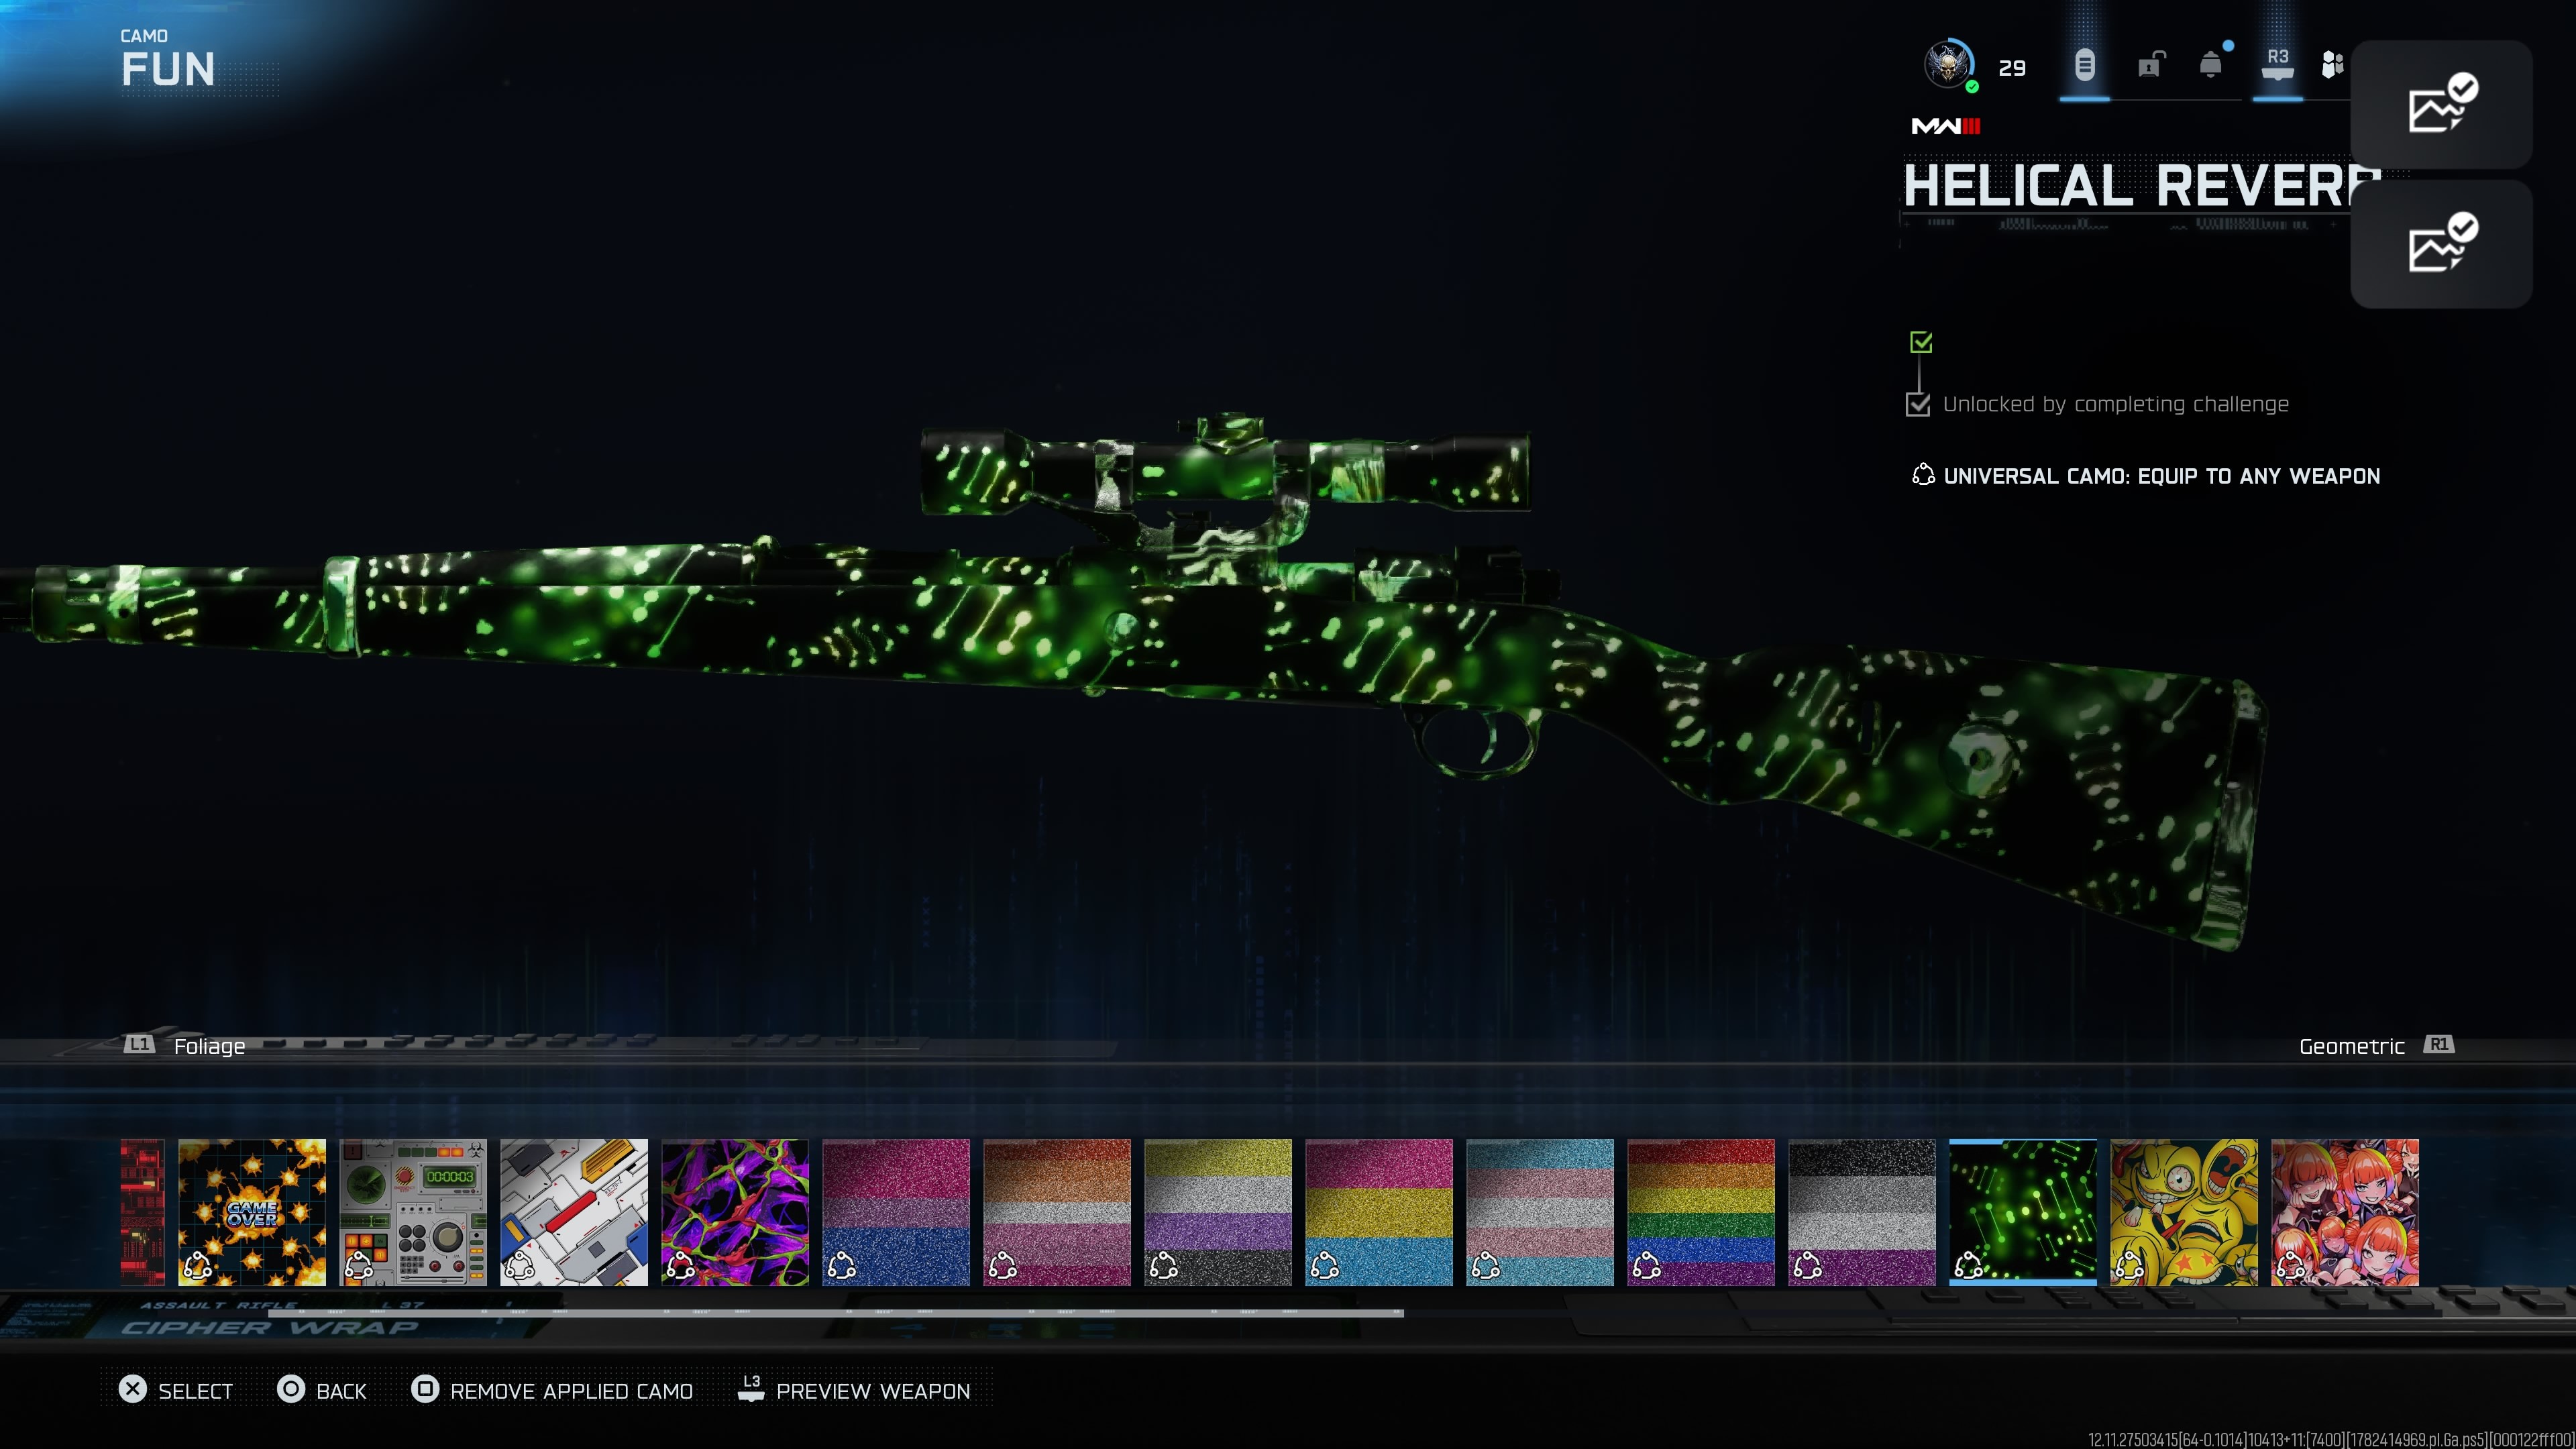Click the 'HELICAL REVERB' camo title

pos(2141,186)
